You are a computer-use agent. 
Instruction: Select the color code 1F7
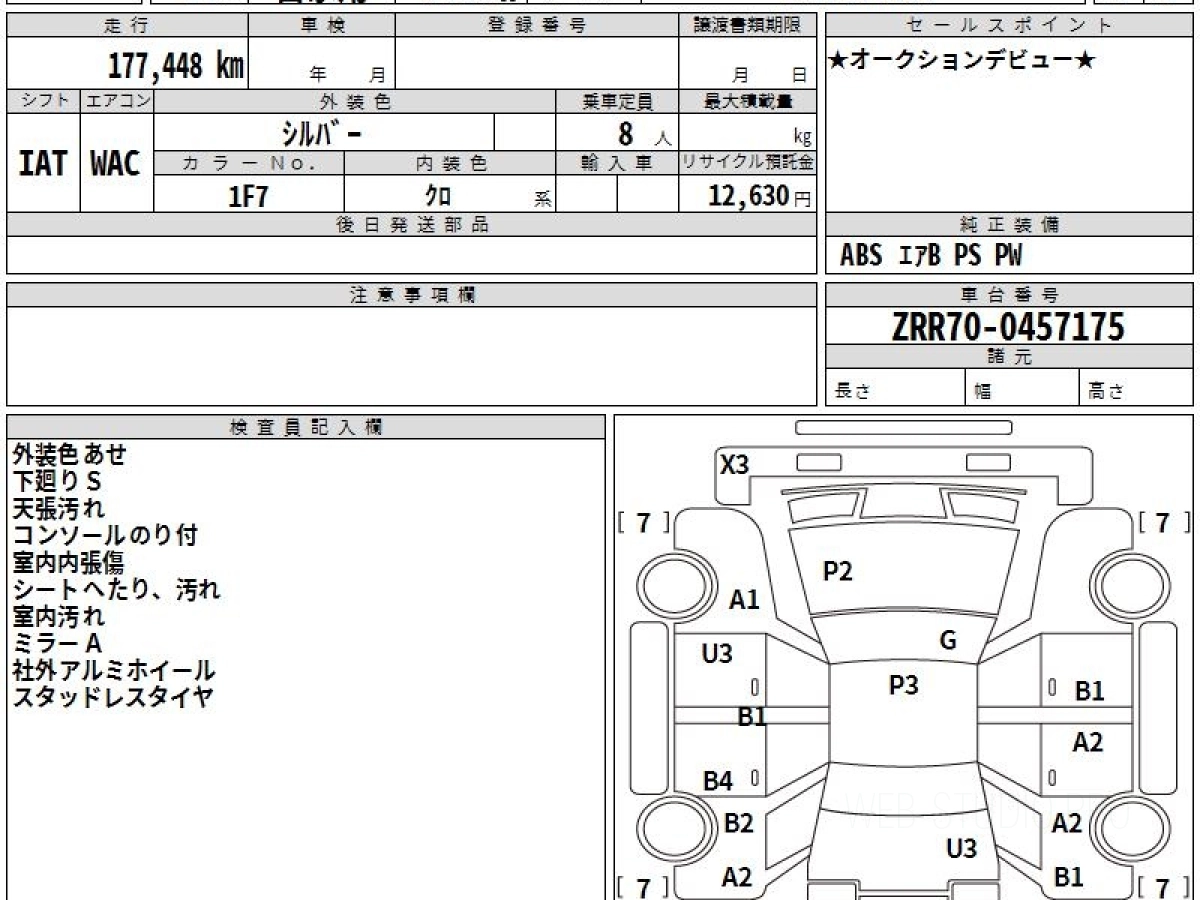[249, 196]
